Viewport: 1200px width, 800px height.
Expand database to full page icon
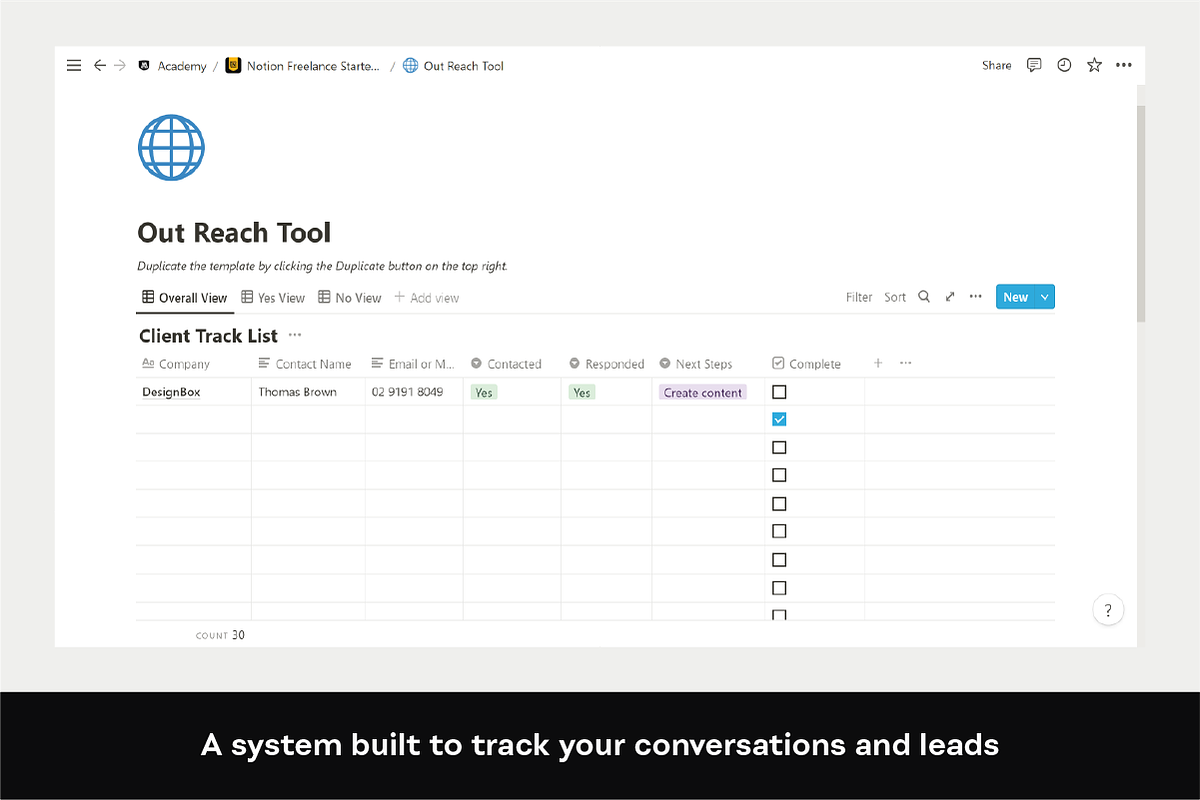tap(950, 297)
